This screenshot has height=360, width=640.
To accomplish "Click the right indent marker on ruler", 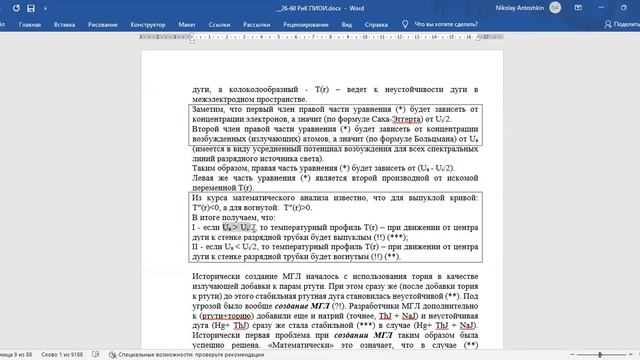I will [x=478, y=38].
